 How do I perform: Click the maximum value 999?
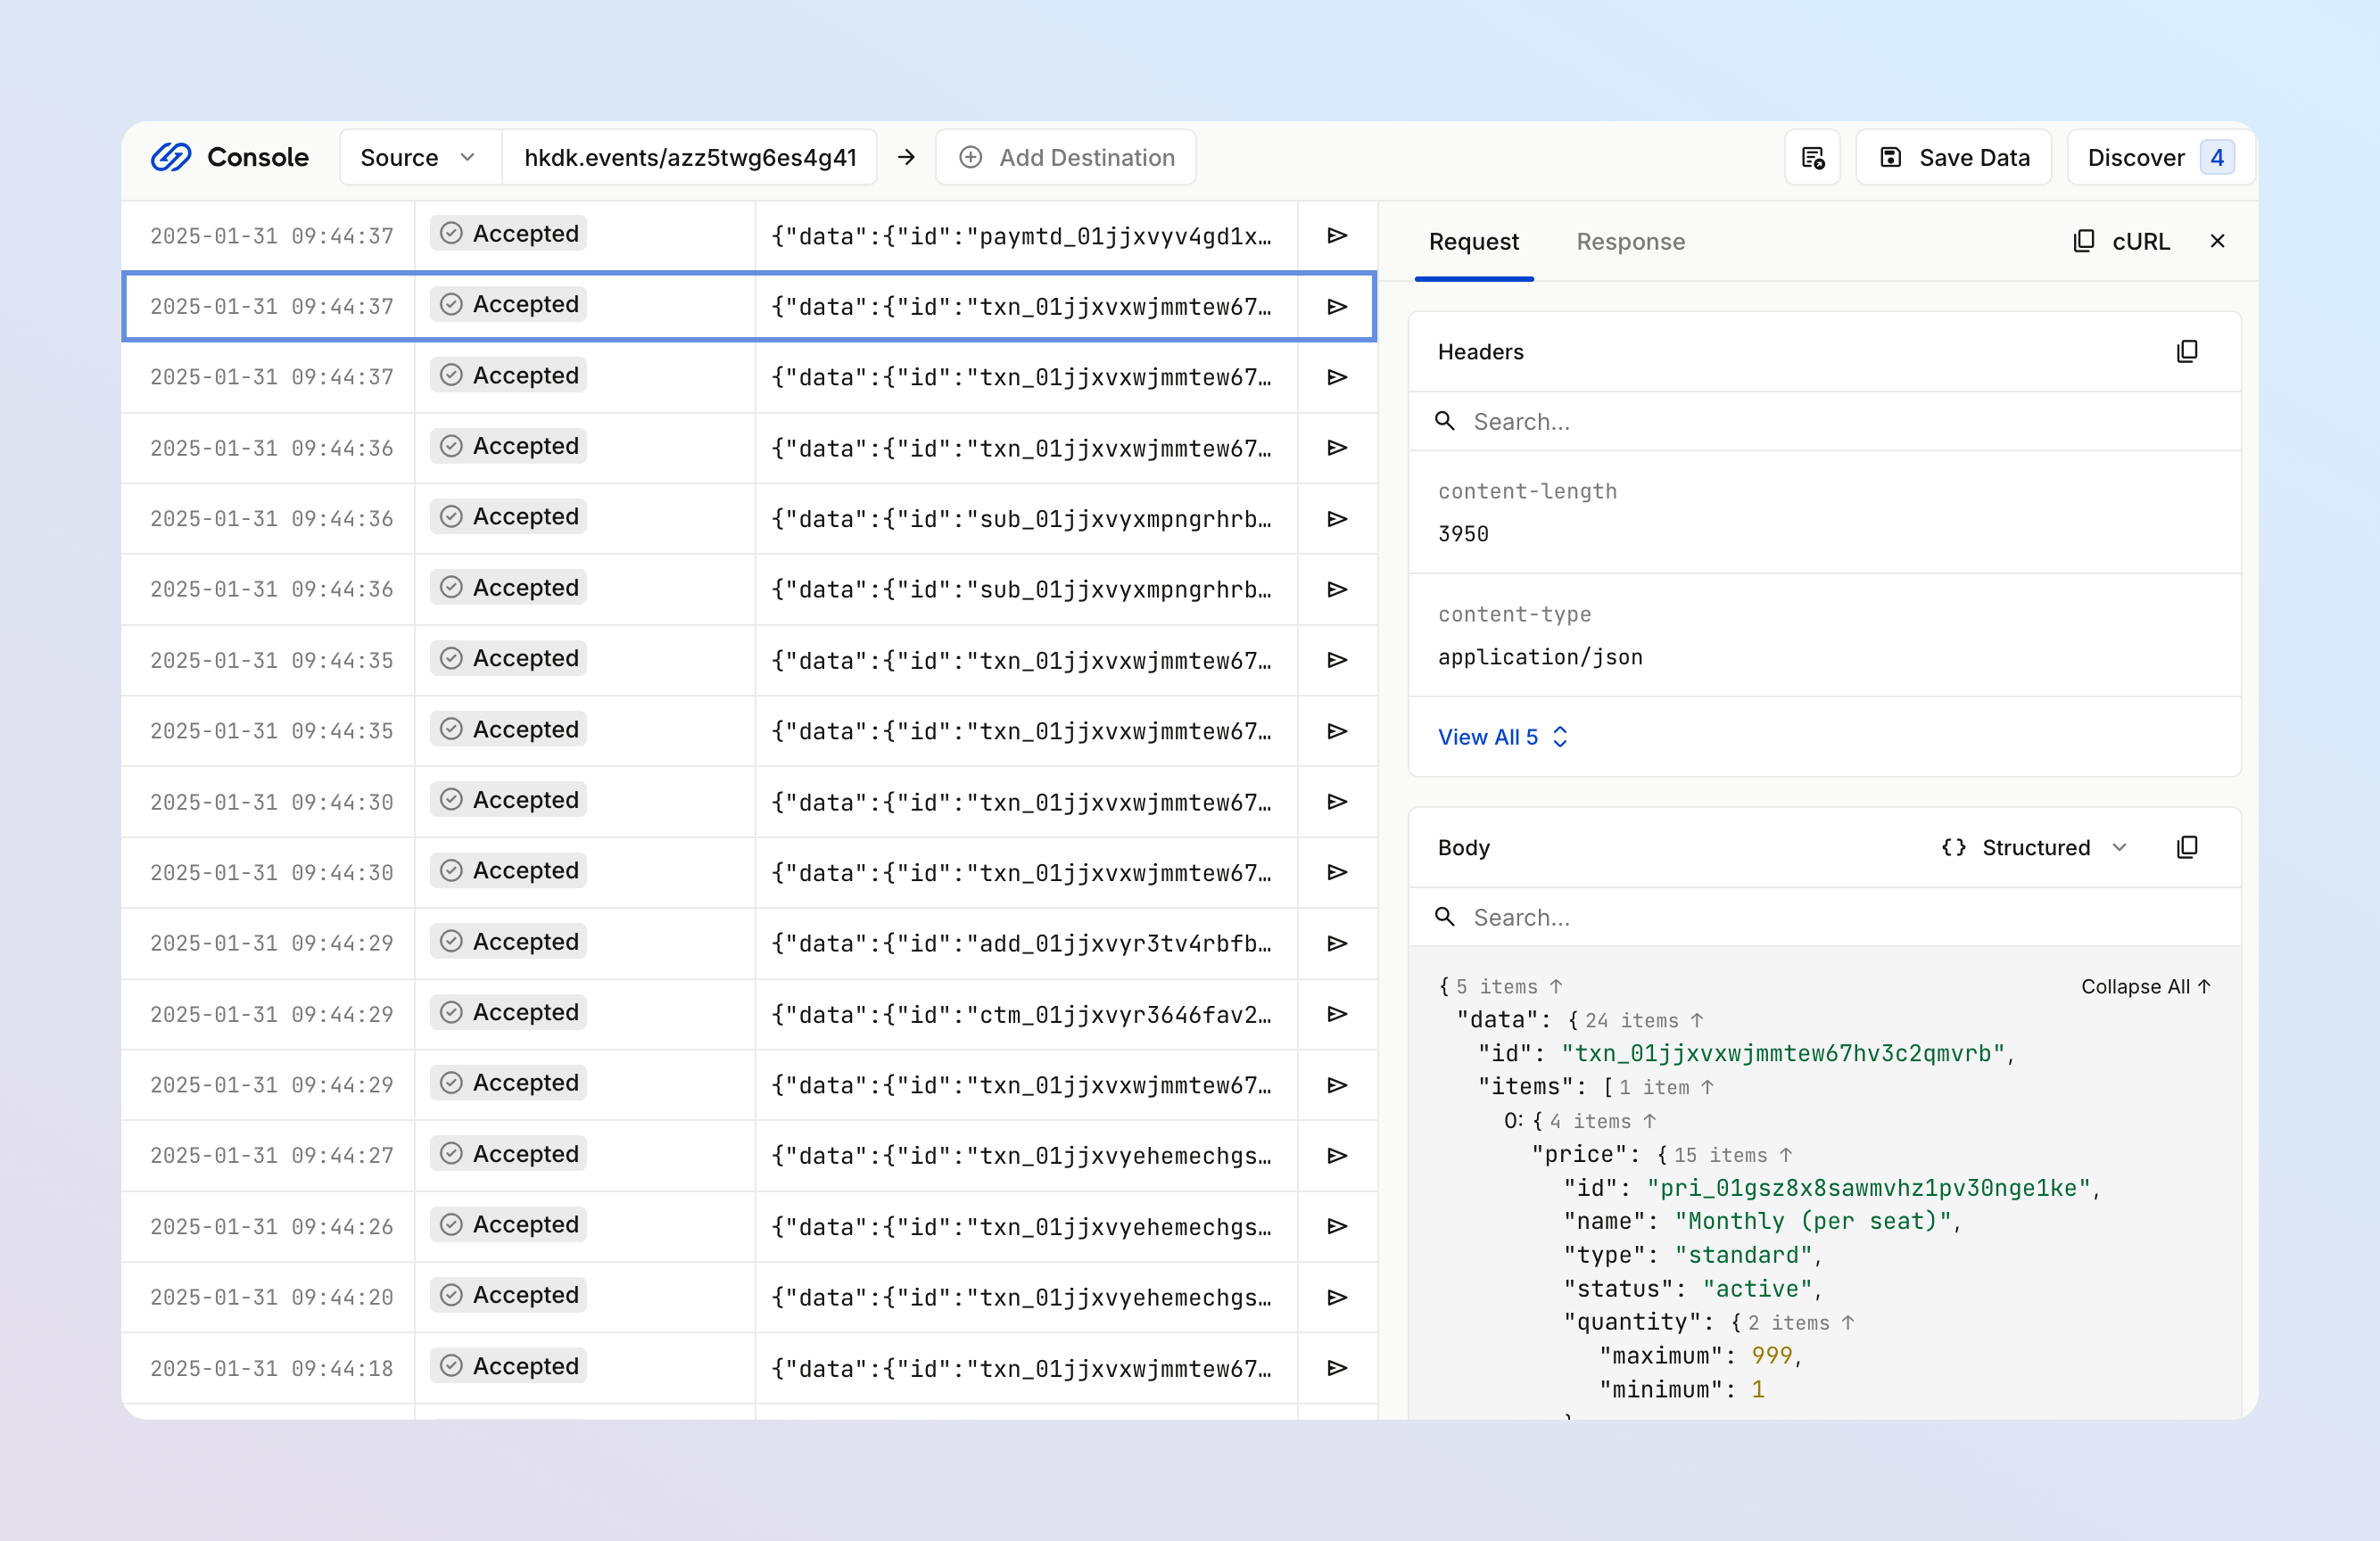1772,1355
